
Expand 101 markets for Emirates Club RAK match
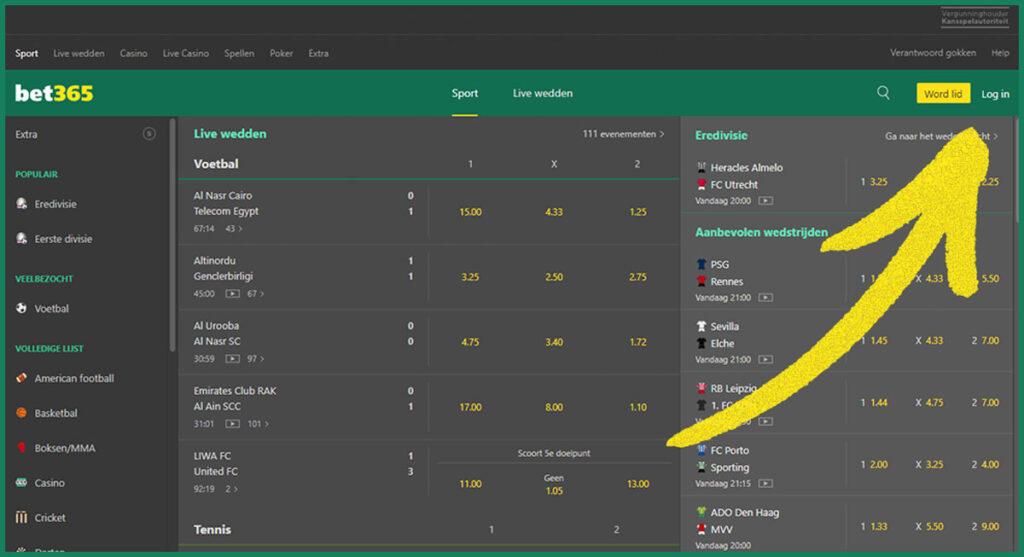(258, 424)
